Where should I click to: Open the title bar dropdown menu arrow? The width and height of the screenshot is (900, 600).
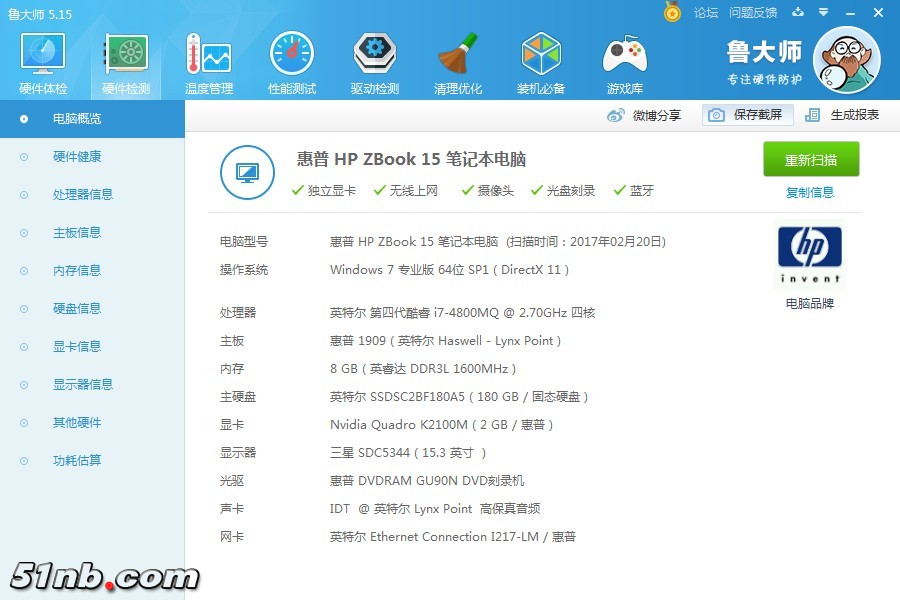824,13
